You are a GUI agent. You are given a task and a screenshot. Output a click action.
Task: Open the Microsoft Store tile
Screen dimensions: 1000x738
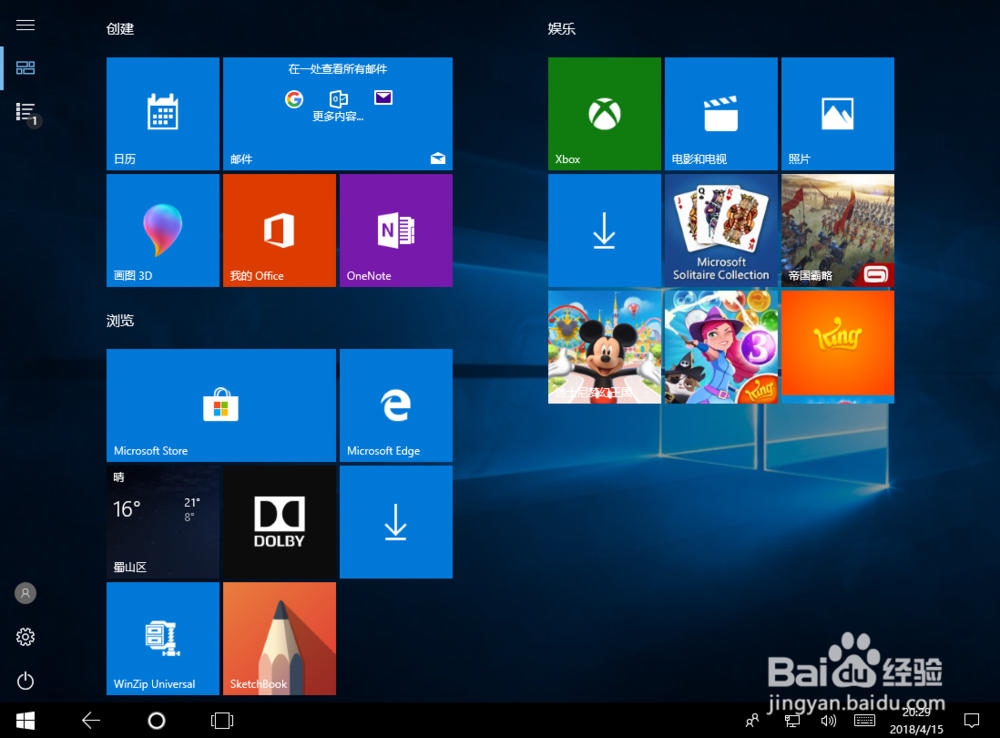pos(221,405)
